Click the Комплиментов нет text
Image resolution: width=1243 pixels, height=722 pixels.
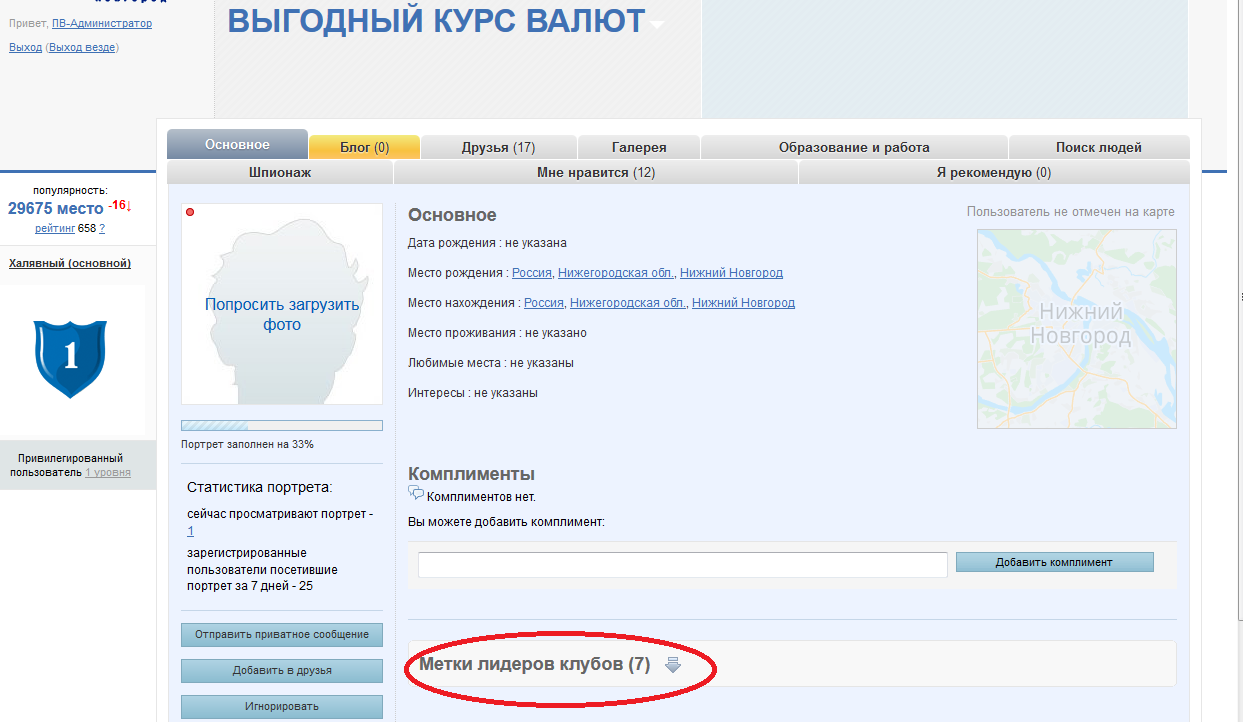(x=481, y=496)
